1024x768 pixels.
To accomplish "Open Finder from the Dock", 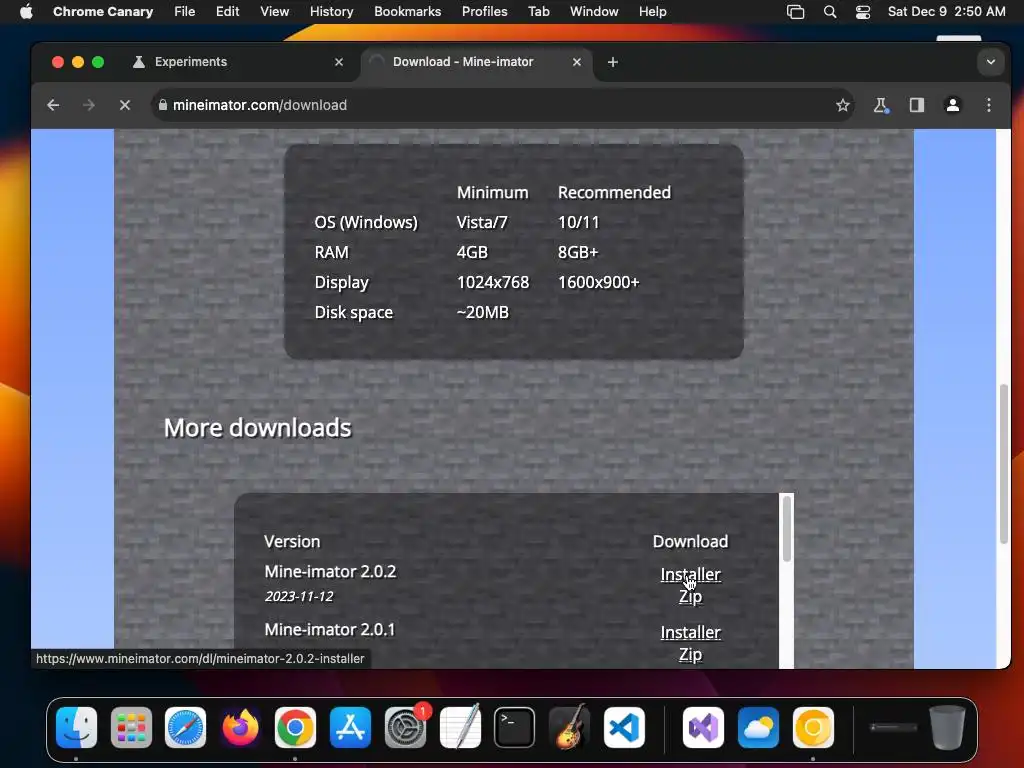I will coord(76,728).
